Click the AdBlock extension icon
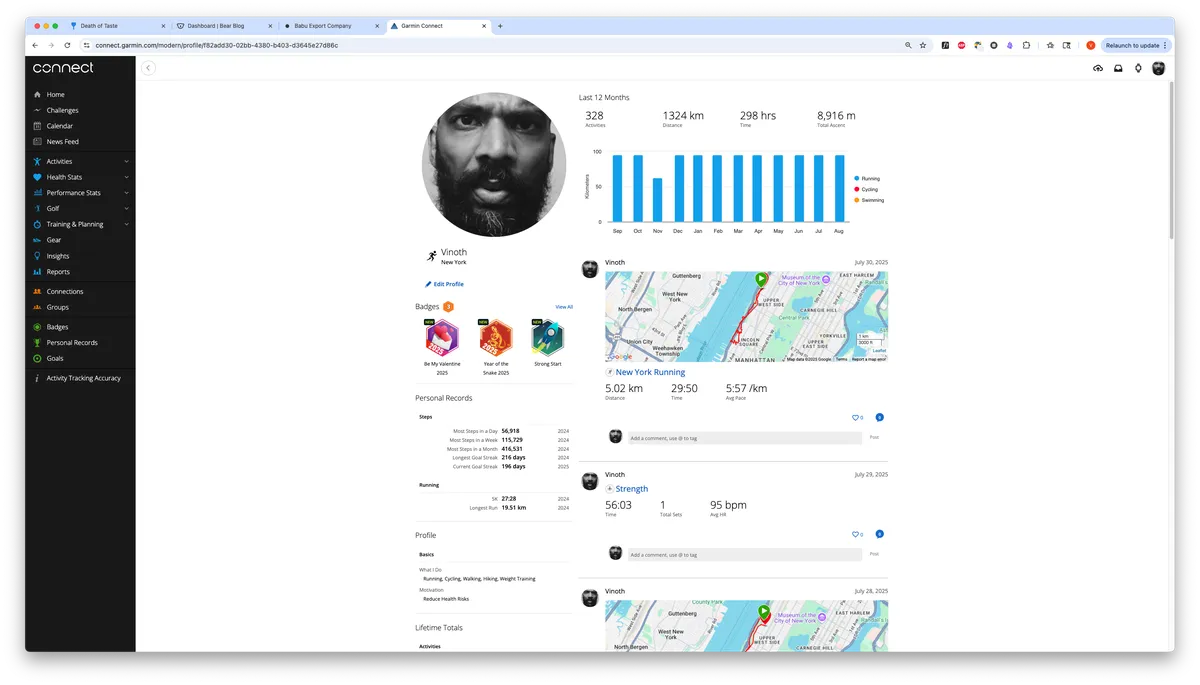1200x685 pixels. pos(962,45)
